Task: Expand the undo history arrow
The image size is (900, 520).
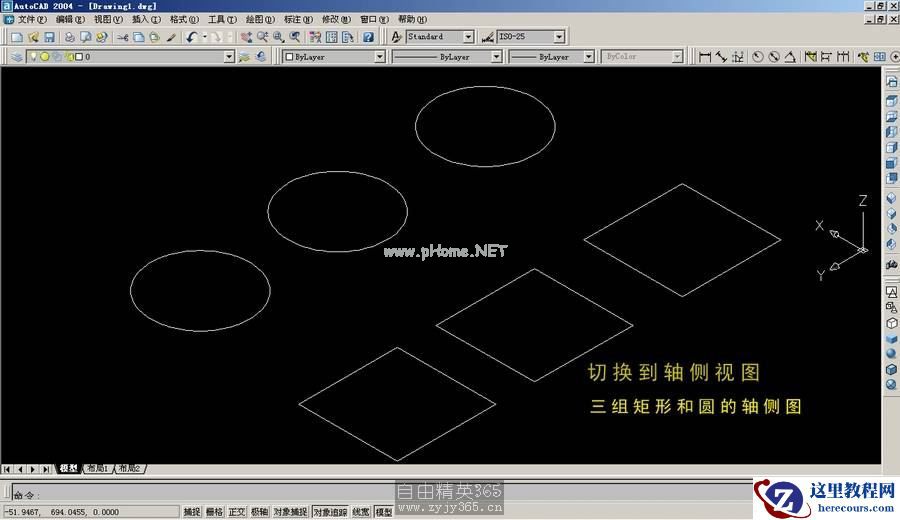Action: [204, 37]
